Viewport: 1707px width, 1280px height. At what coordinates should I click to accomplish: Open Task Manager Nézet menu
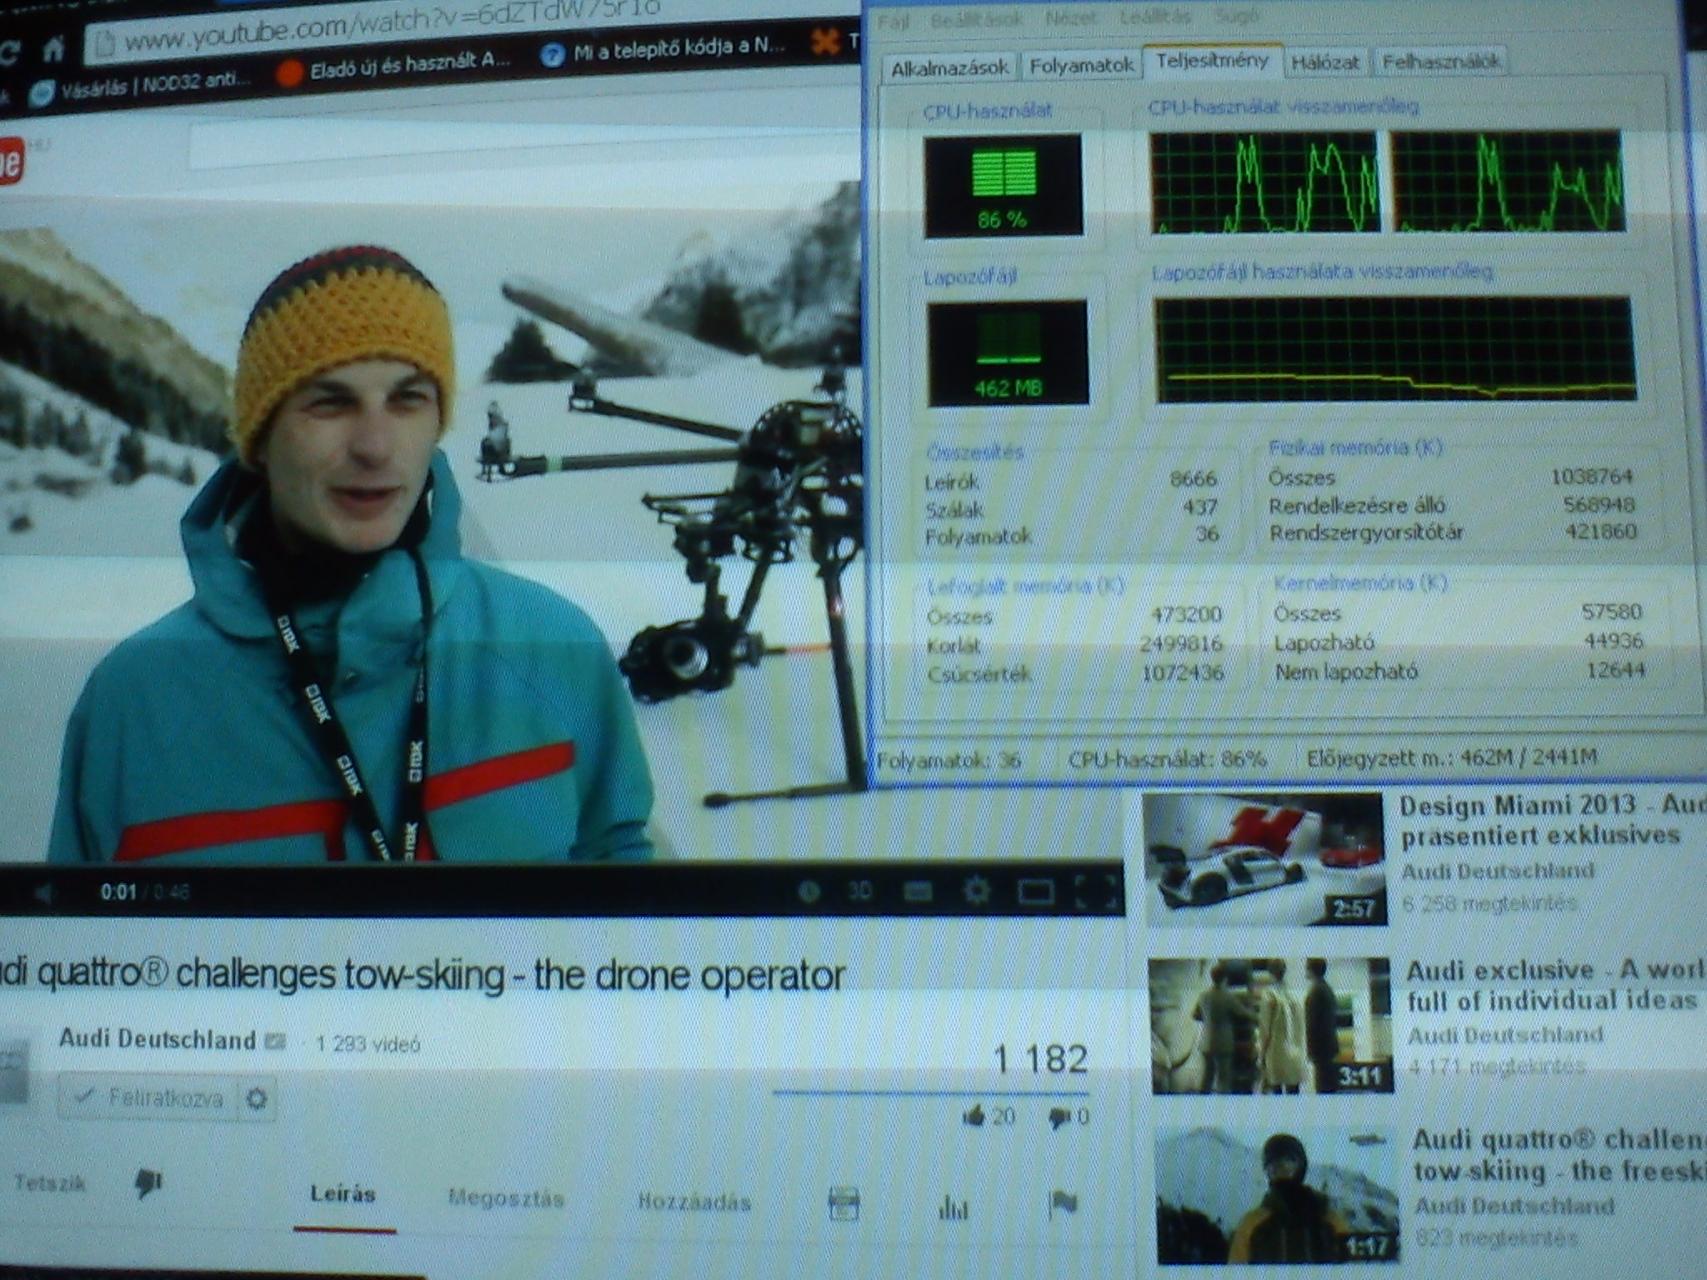pos(1070,18)
